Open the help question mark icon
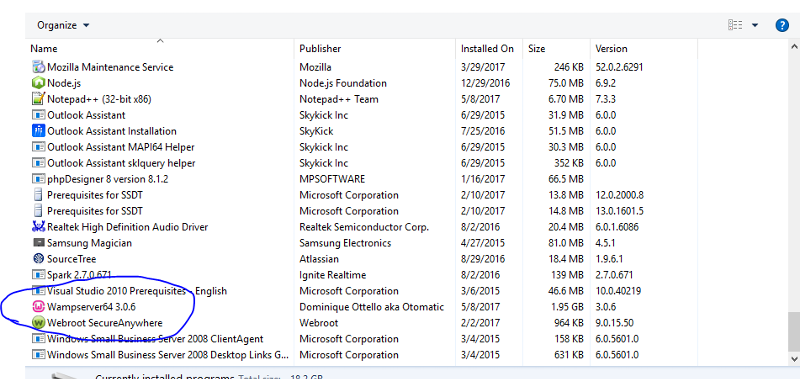800x379 pixels. pos(782,25)
